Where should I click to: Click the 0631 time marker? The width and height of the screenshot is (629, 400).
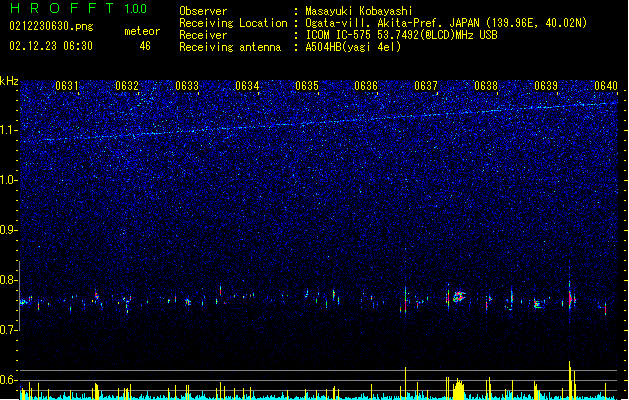[67, 86]
